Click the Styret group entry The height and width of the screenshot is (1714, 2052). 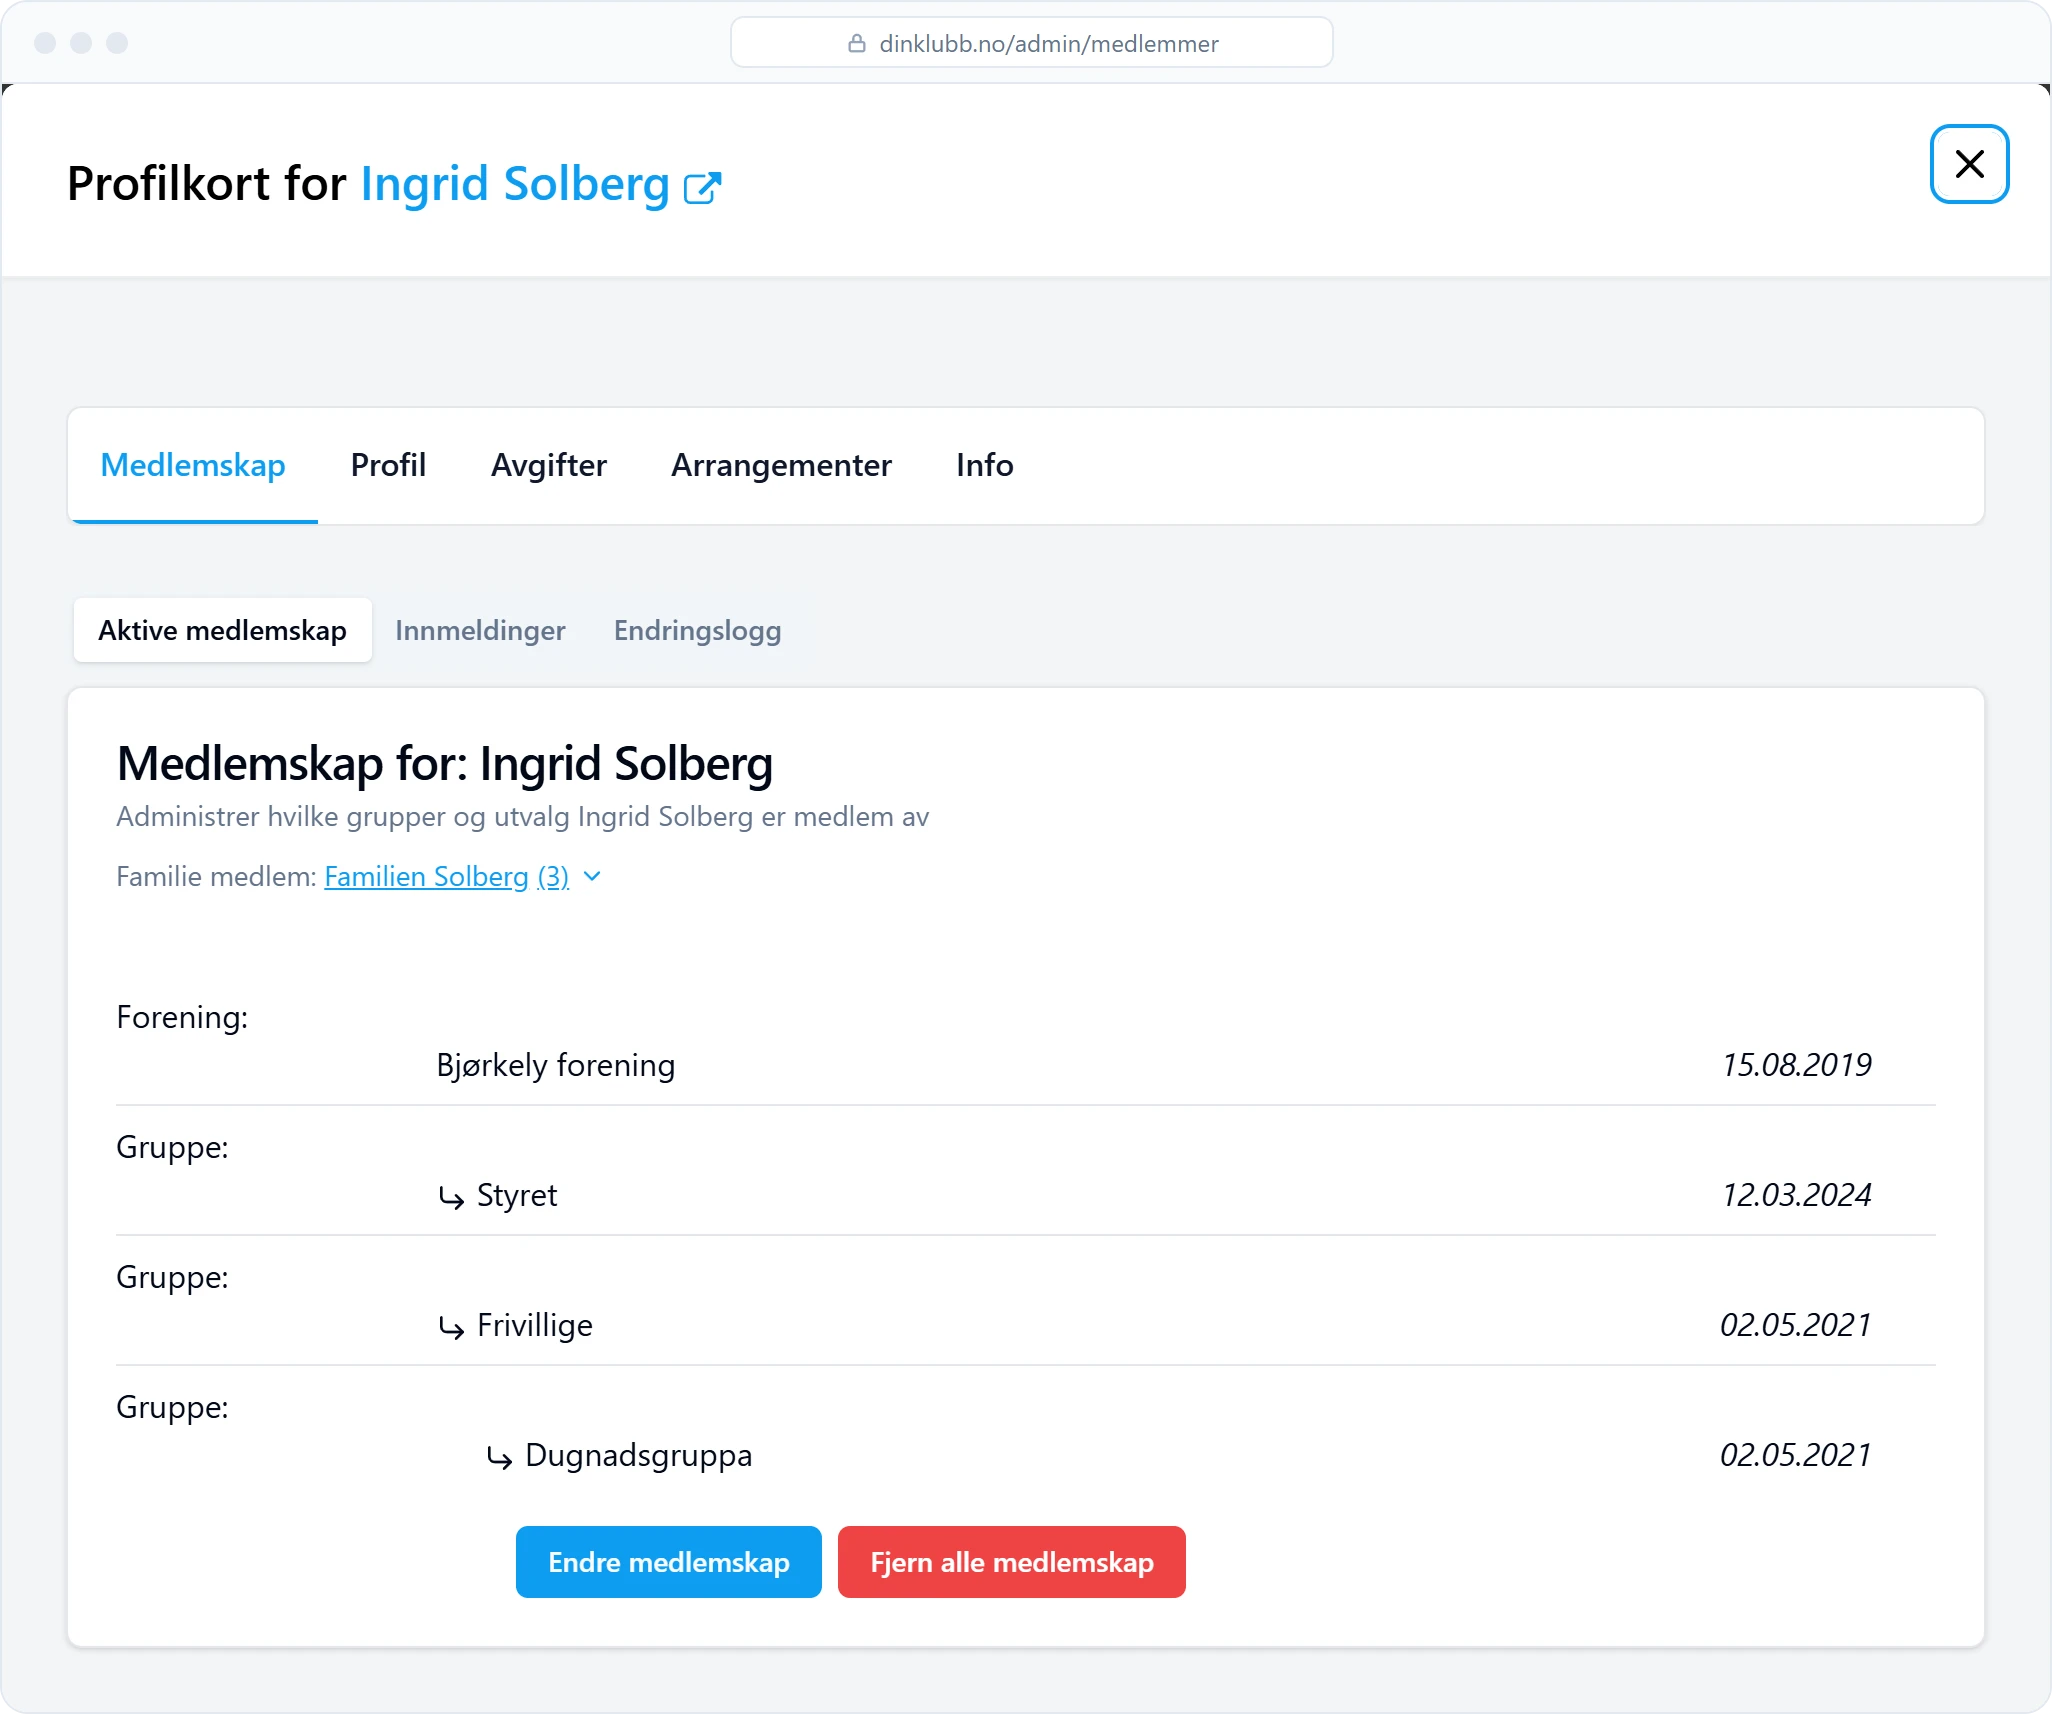pyautogui.click(x=516, y=1195)
